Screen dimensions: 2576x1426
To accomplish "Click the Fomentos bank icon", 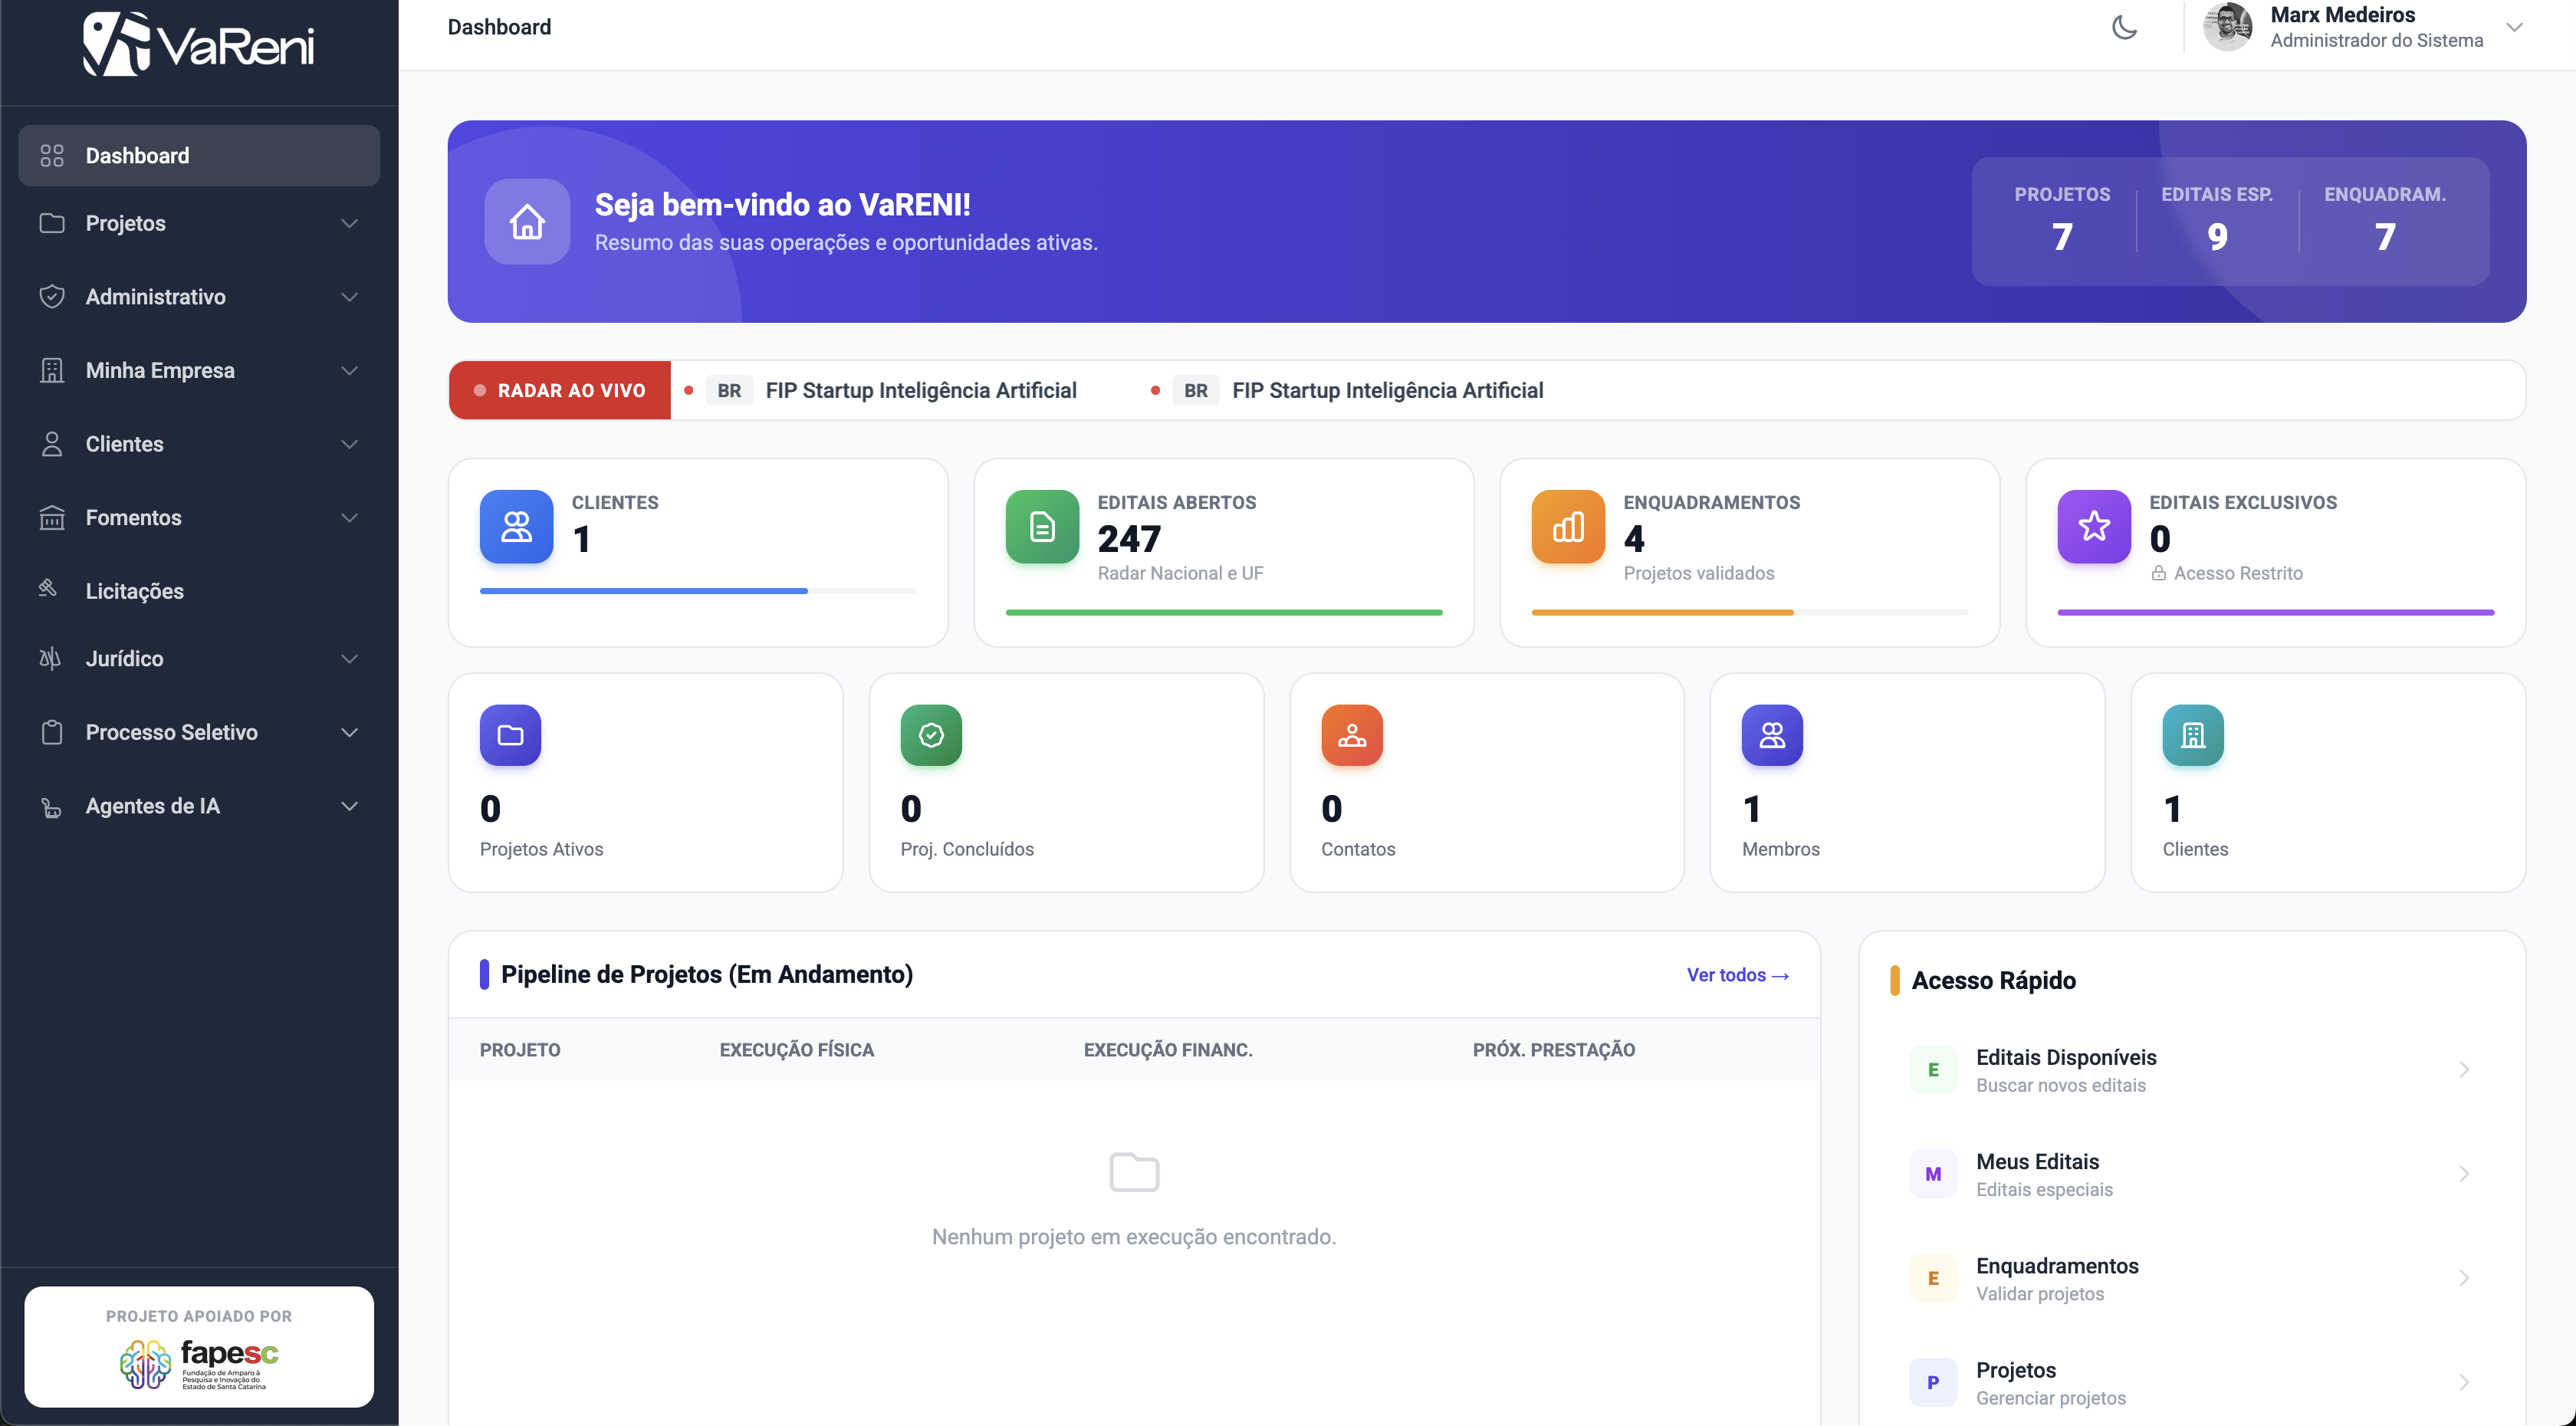I will coord(52,517).
